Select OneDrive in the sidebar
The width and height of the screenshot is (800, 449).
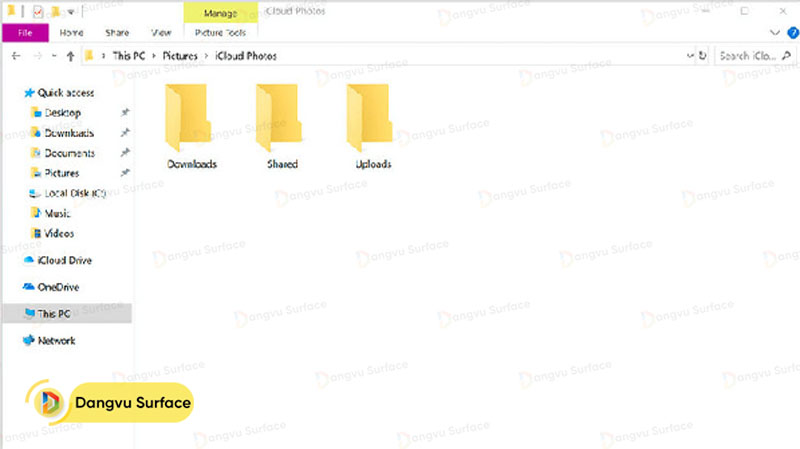58,287
